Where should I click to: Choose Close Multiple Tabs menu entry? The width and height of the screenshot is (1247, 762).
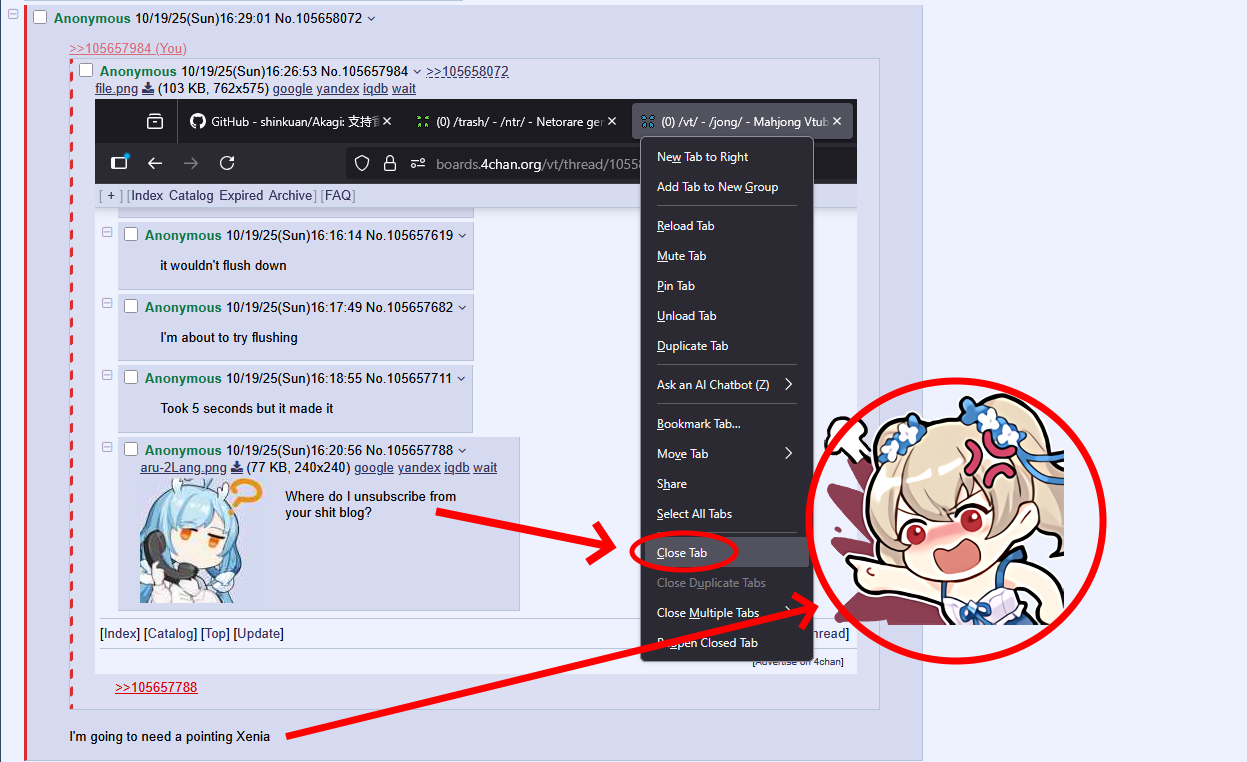[726, 613]
